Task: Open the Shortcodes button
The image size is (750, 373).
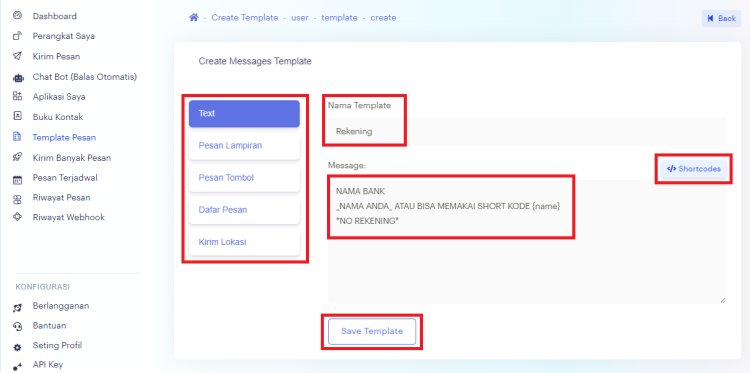Action: 694,169
